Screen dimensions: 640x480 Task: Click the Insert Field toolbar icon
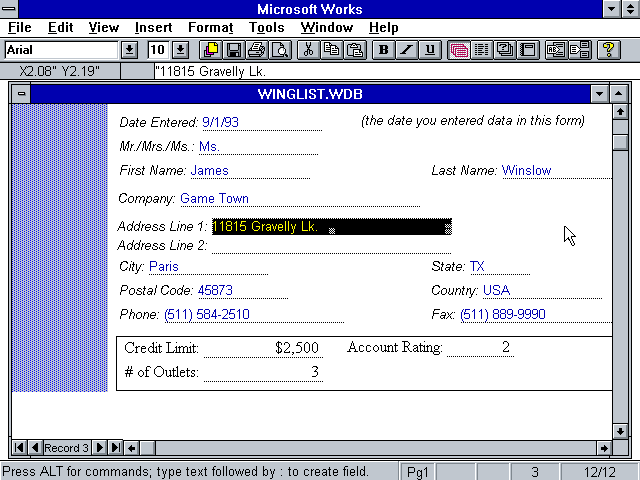(x=556, y=50)
